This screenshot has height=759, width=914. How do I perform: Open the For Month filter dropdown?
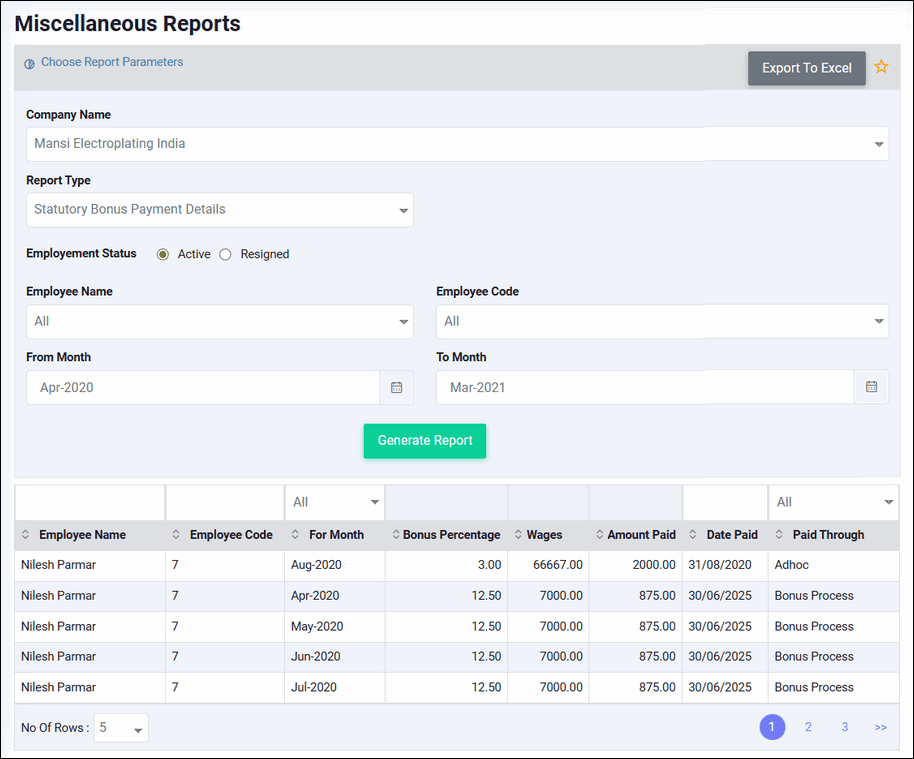click(375, 502)
